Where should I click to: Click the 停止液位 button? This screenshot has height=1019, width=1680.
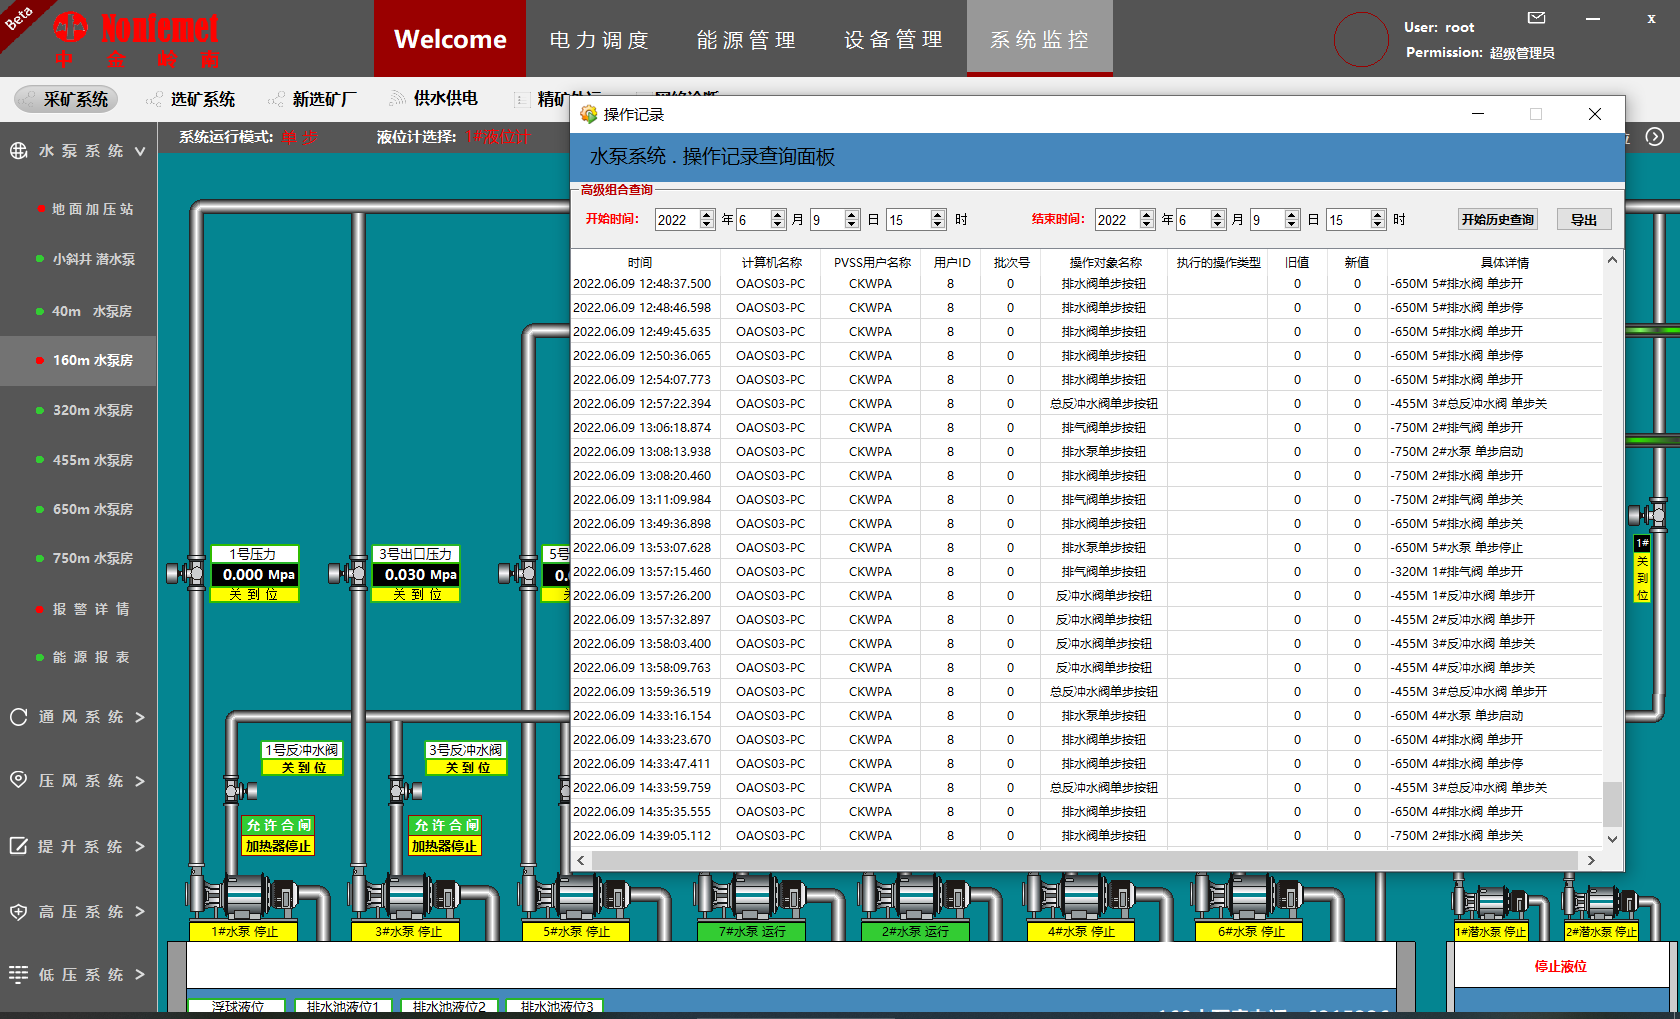1560,966
